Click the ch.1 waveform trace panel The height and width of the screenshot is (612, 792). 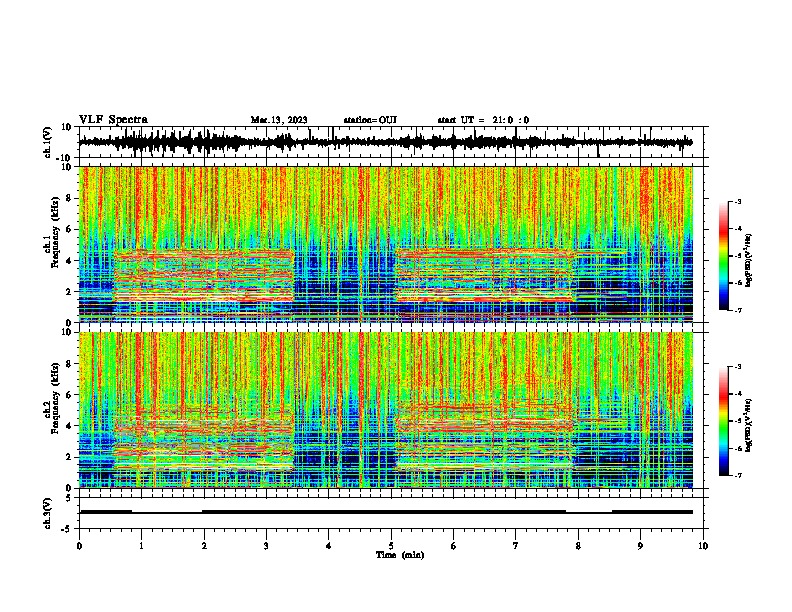point(393,142)
